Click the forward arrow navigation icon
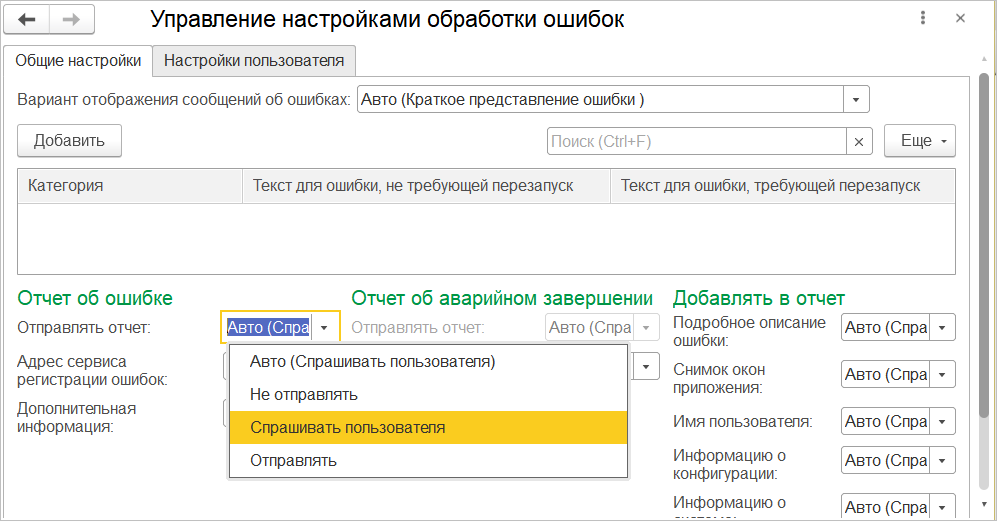The image size is (997, 522). (x=71, y=19)
